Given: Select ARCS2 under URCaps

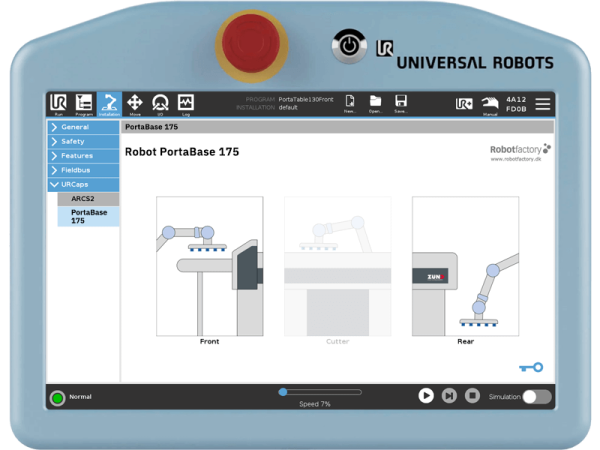Looking at the screenshot, I should tap(88, 199).
